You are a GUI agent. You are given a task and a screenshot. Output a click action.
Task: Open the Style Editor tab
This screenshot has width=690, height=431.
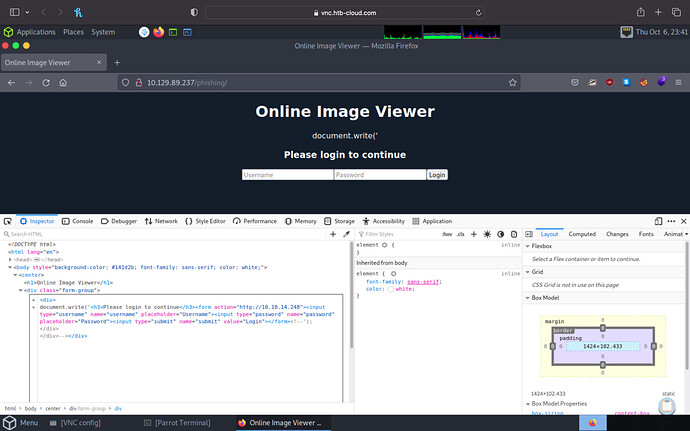point(205,221)
